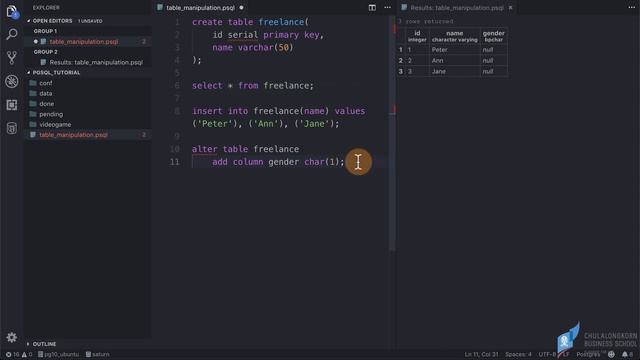Click warnings count indicator in status bar
The image size is (640, 360).
pyautogui.click(x=27, y=354)
